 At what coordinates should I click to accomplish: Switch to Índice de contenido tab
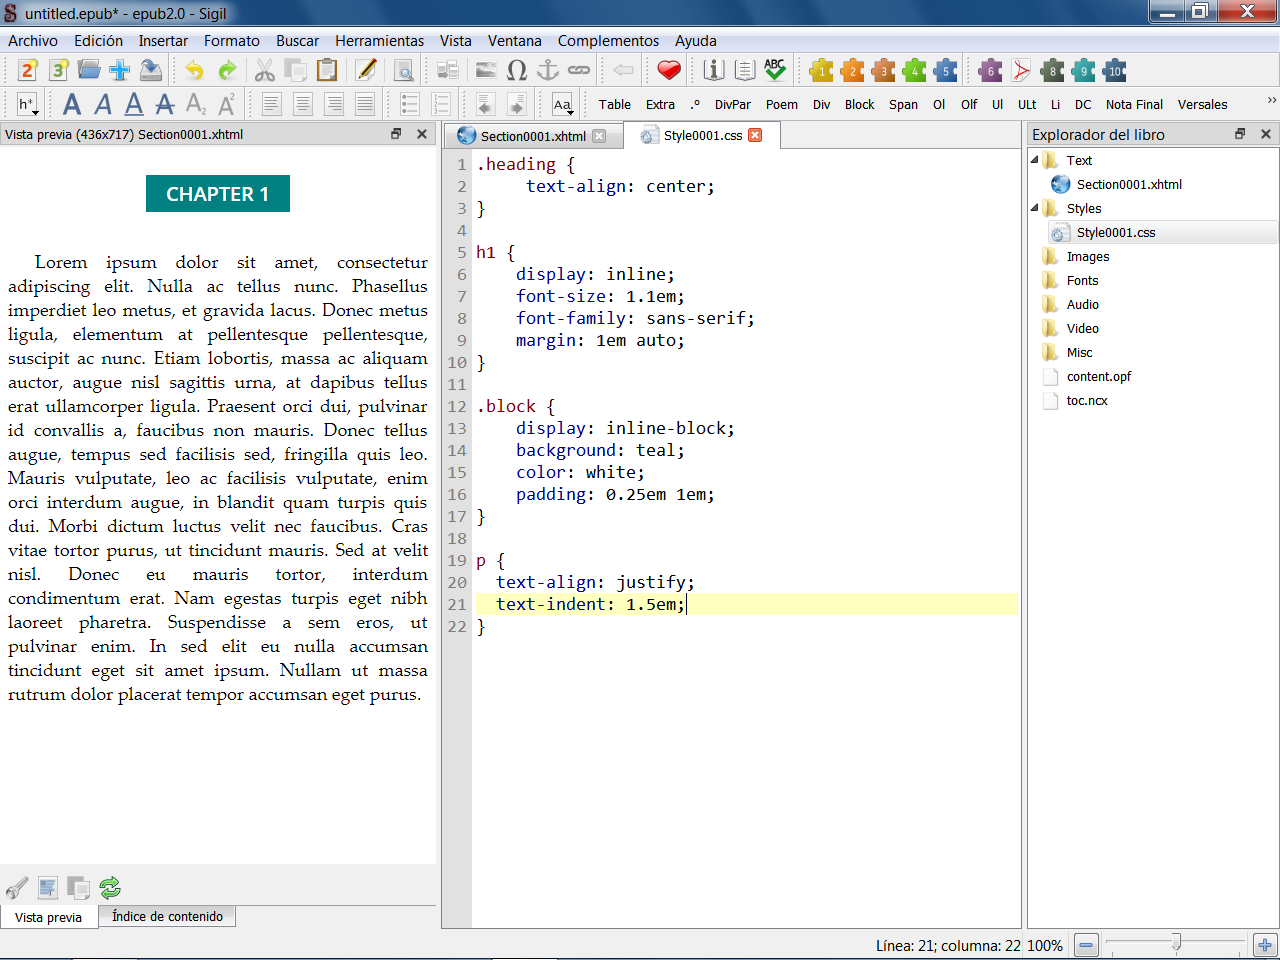167,916
